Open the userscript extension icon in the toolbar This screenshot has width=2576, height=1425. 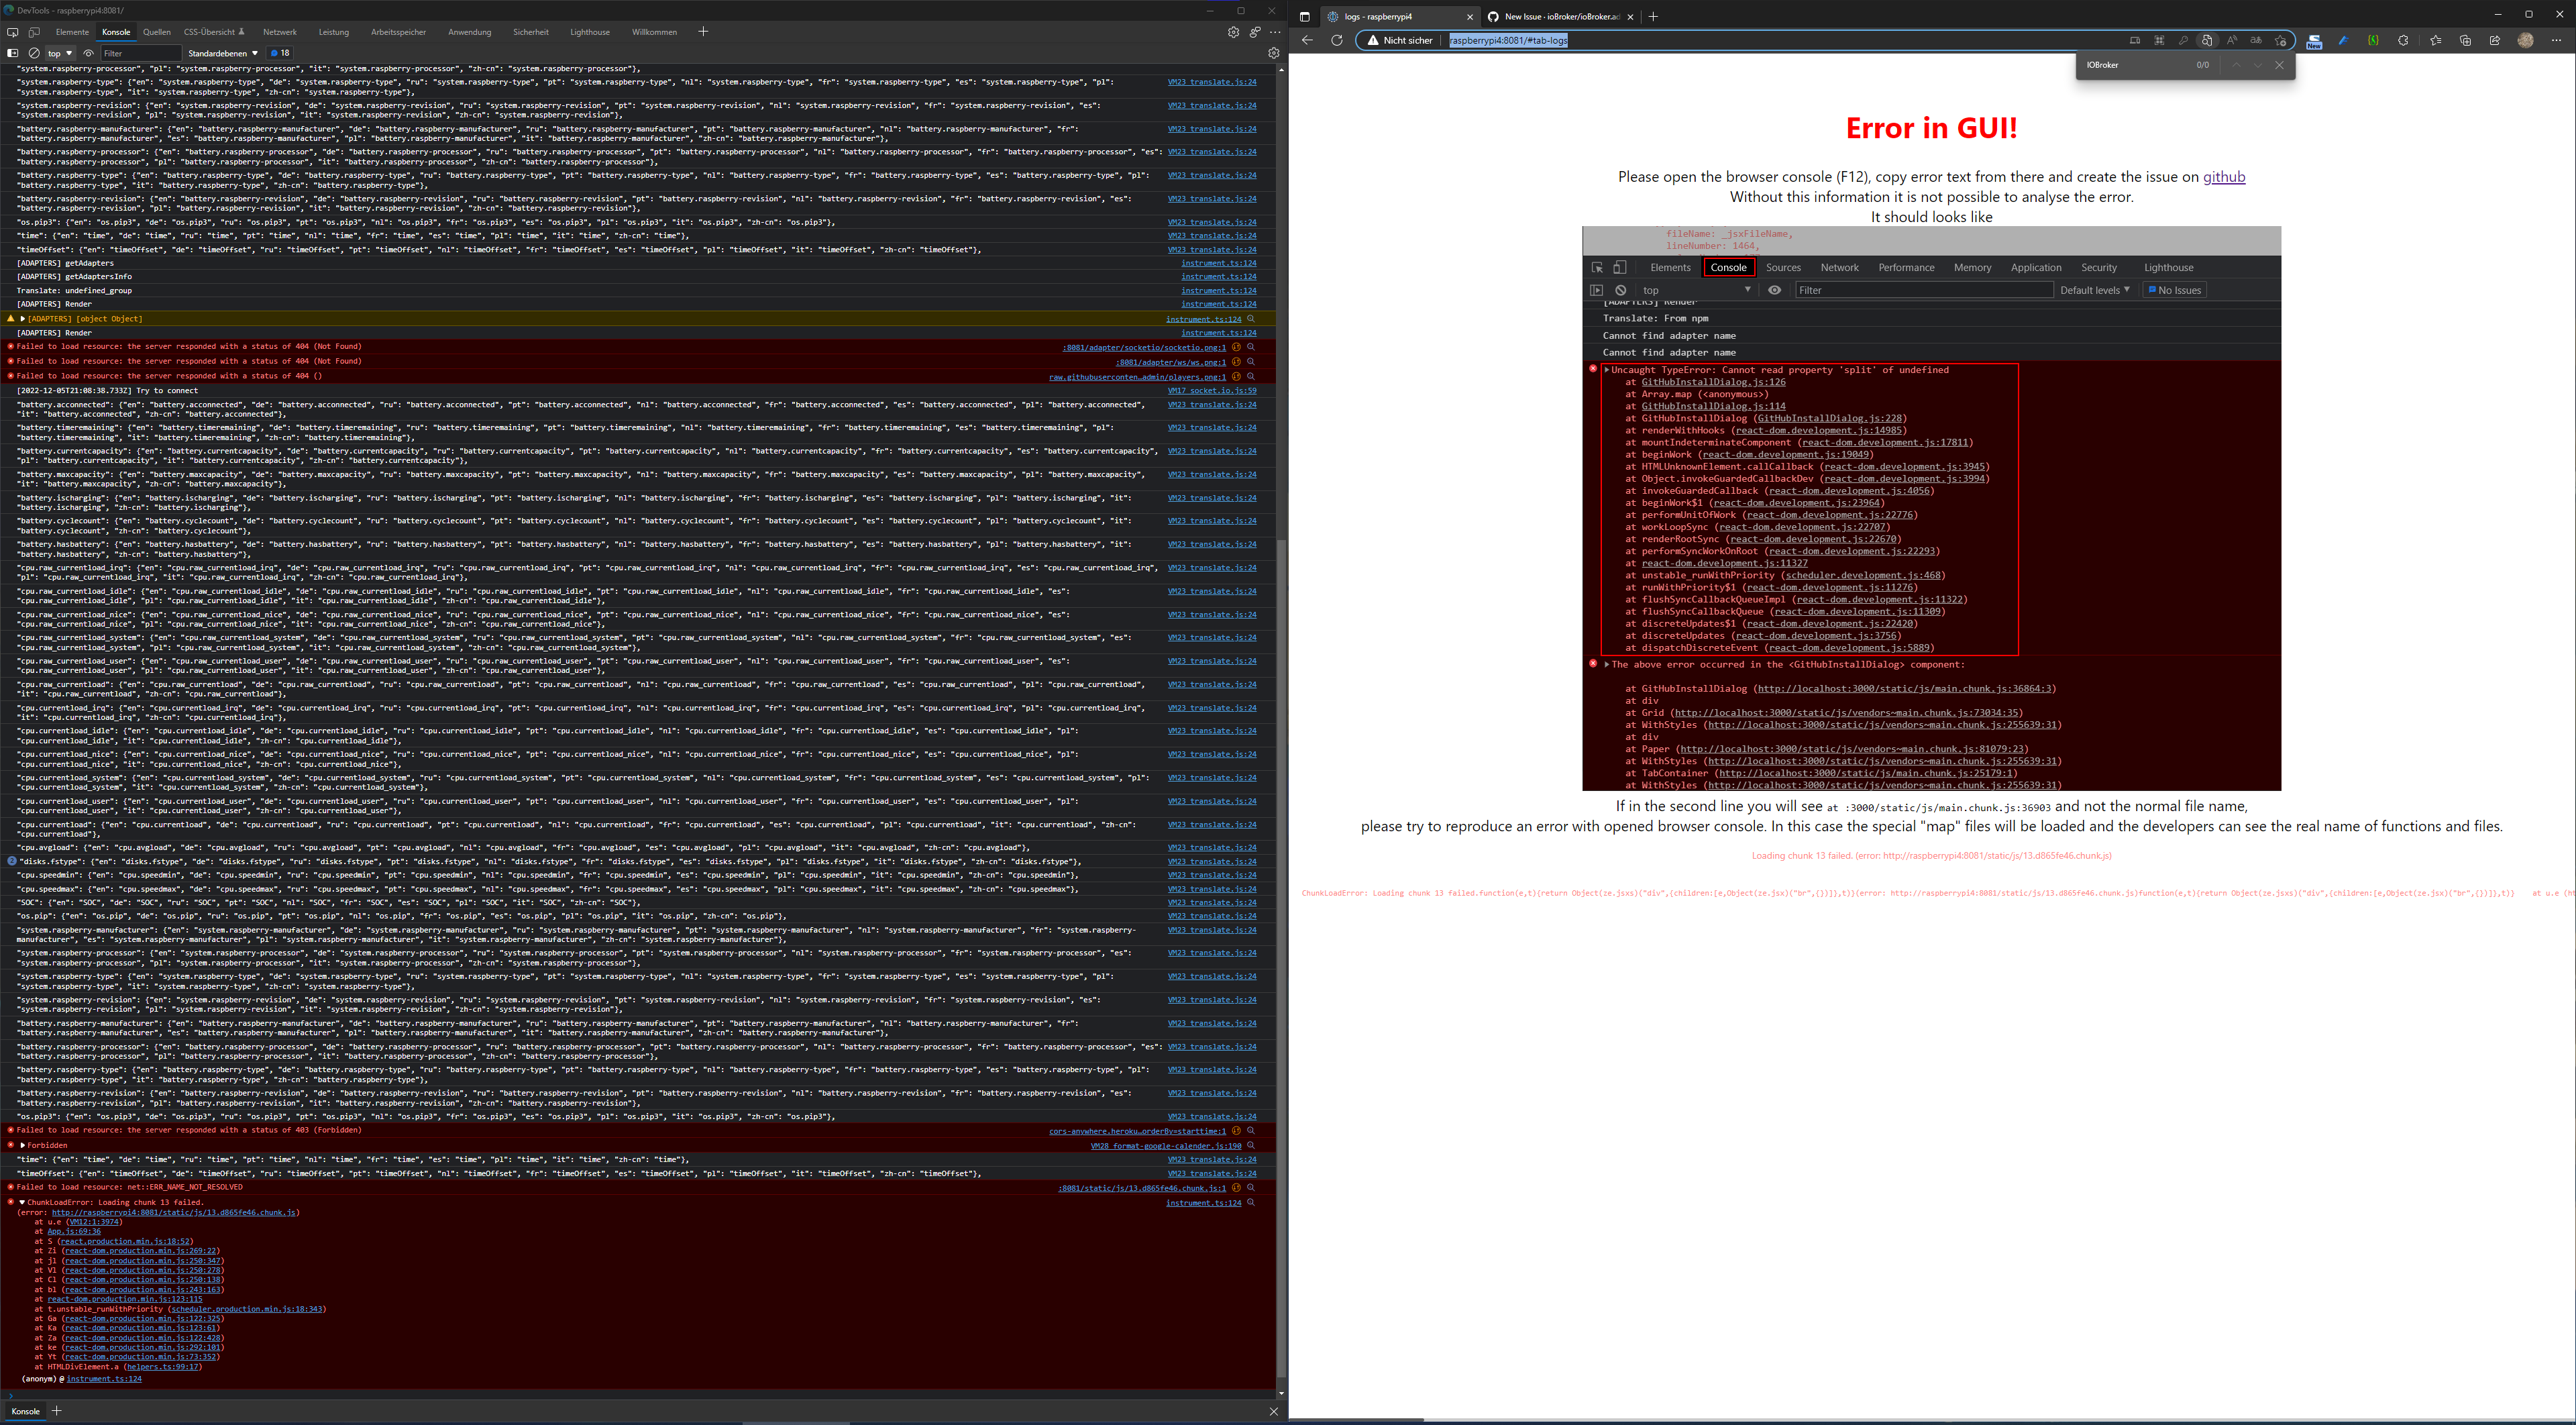pos(2373,41)
